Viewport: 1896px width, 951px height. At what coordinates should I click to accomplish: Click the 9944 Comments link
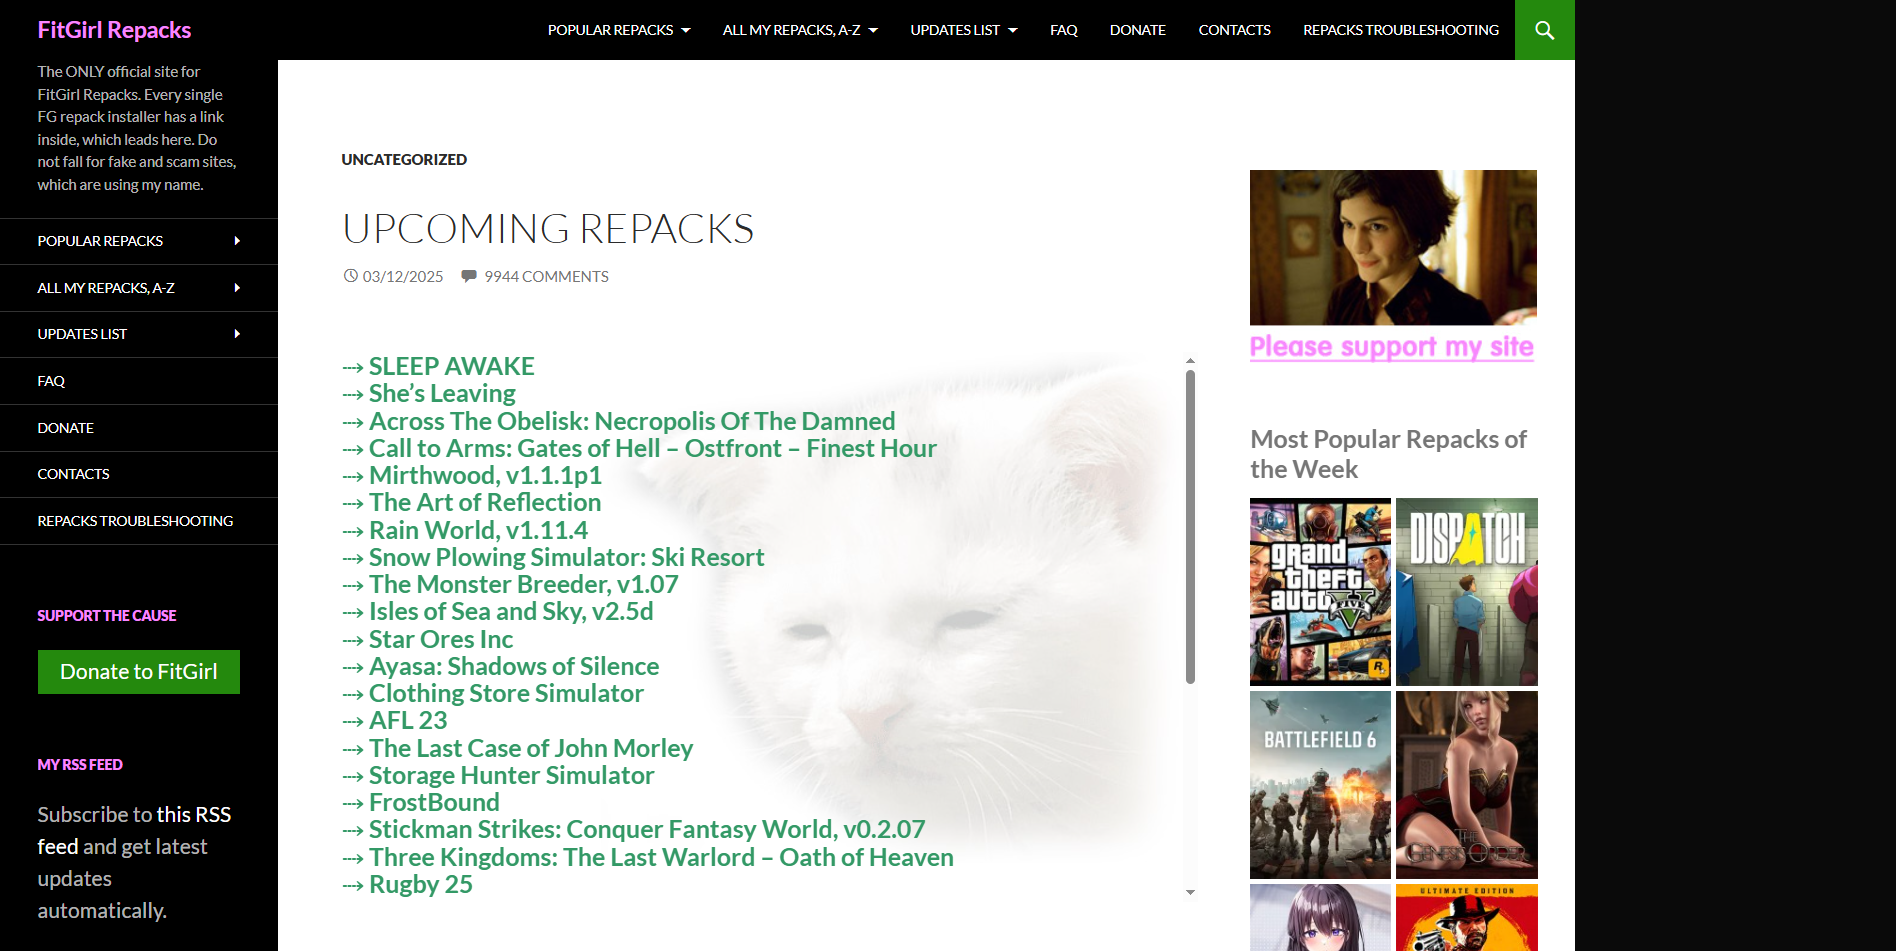(x=546, y=276)
